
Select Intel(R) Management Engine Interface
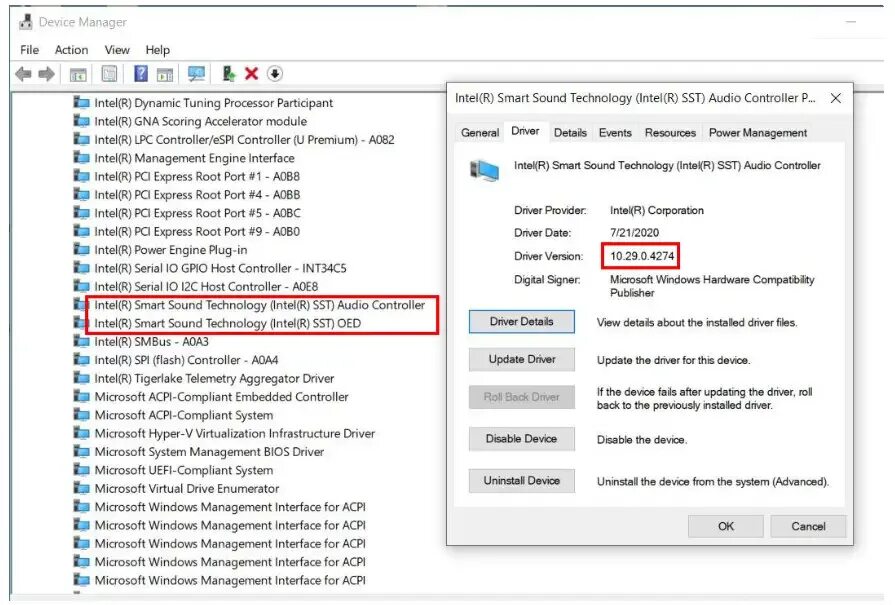pos(194,158)
